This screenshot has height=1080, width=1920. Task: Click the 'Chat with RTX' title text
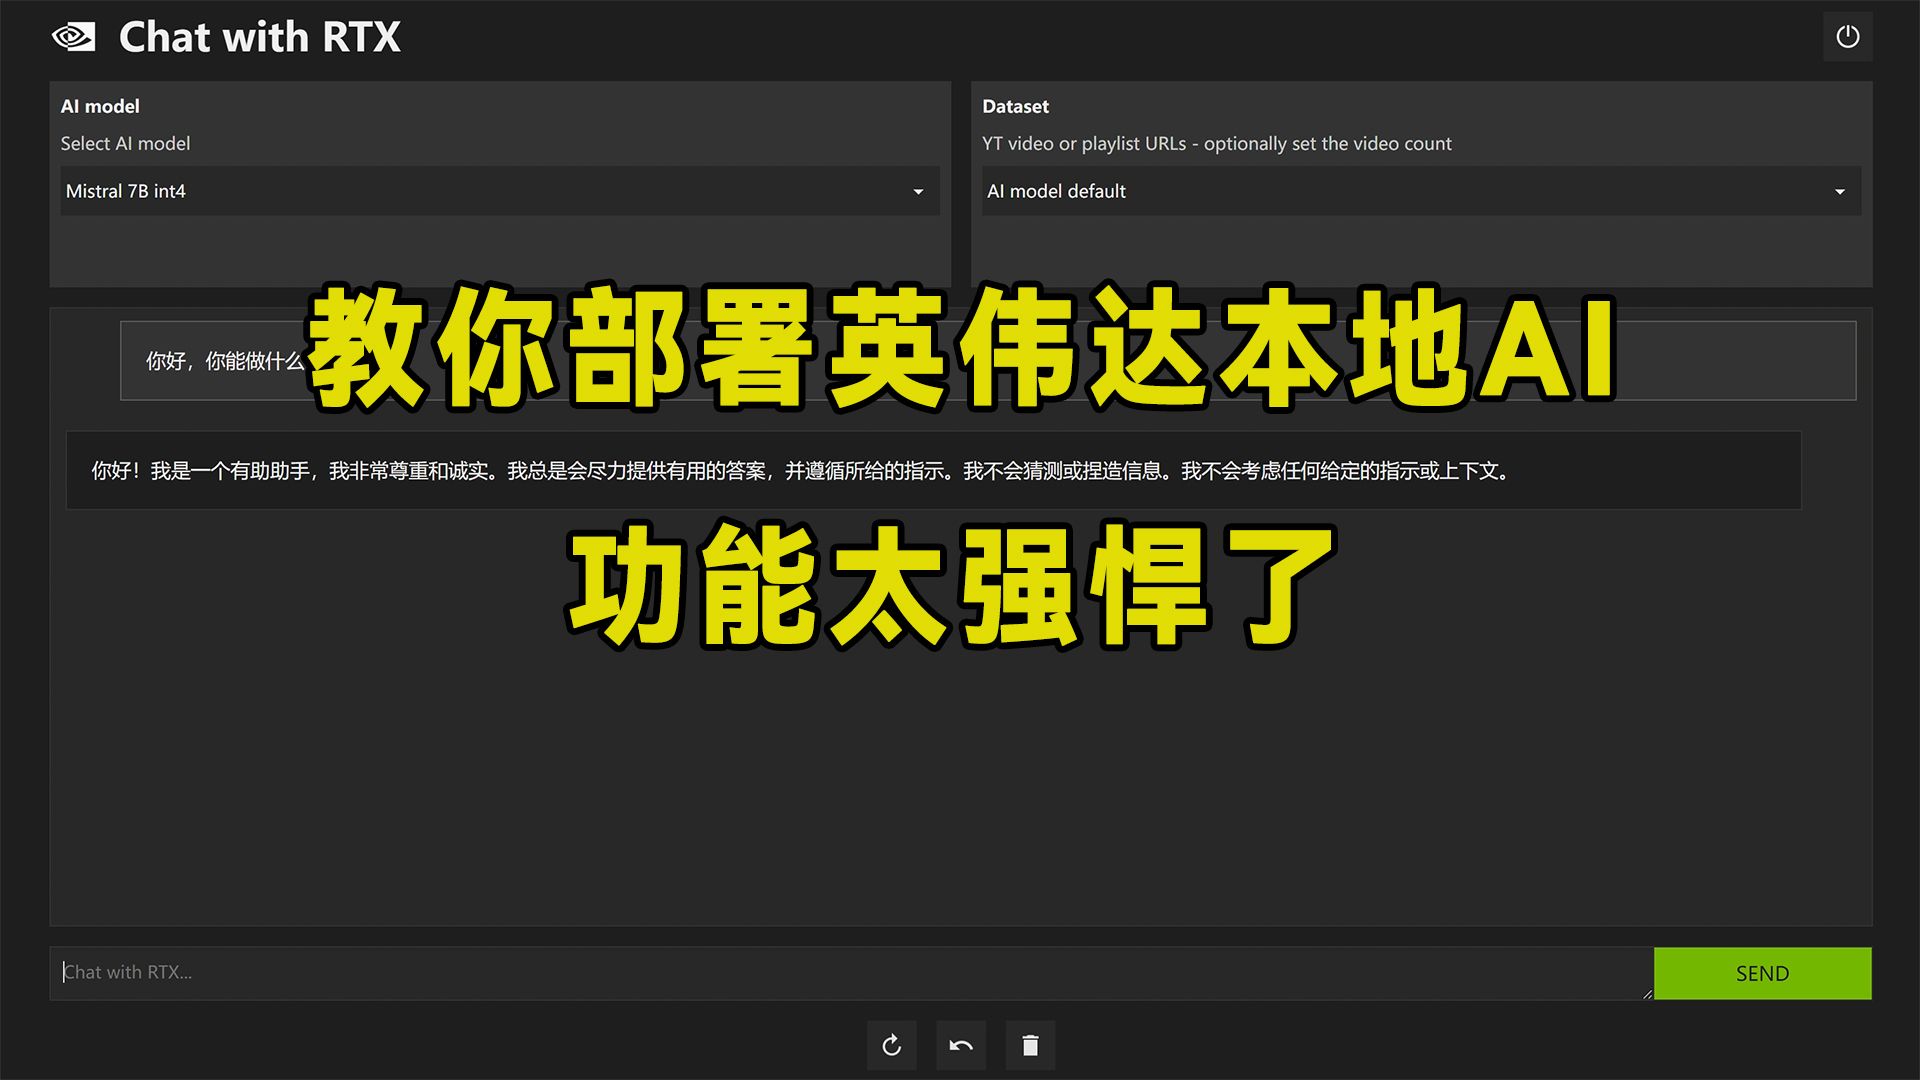(259, 37)
